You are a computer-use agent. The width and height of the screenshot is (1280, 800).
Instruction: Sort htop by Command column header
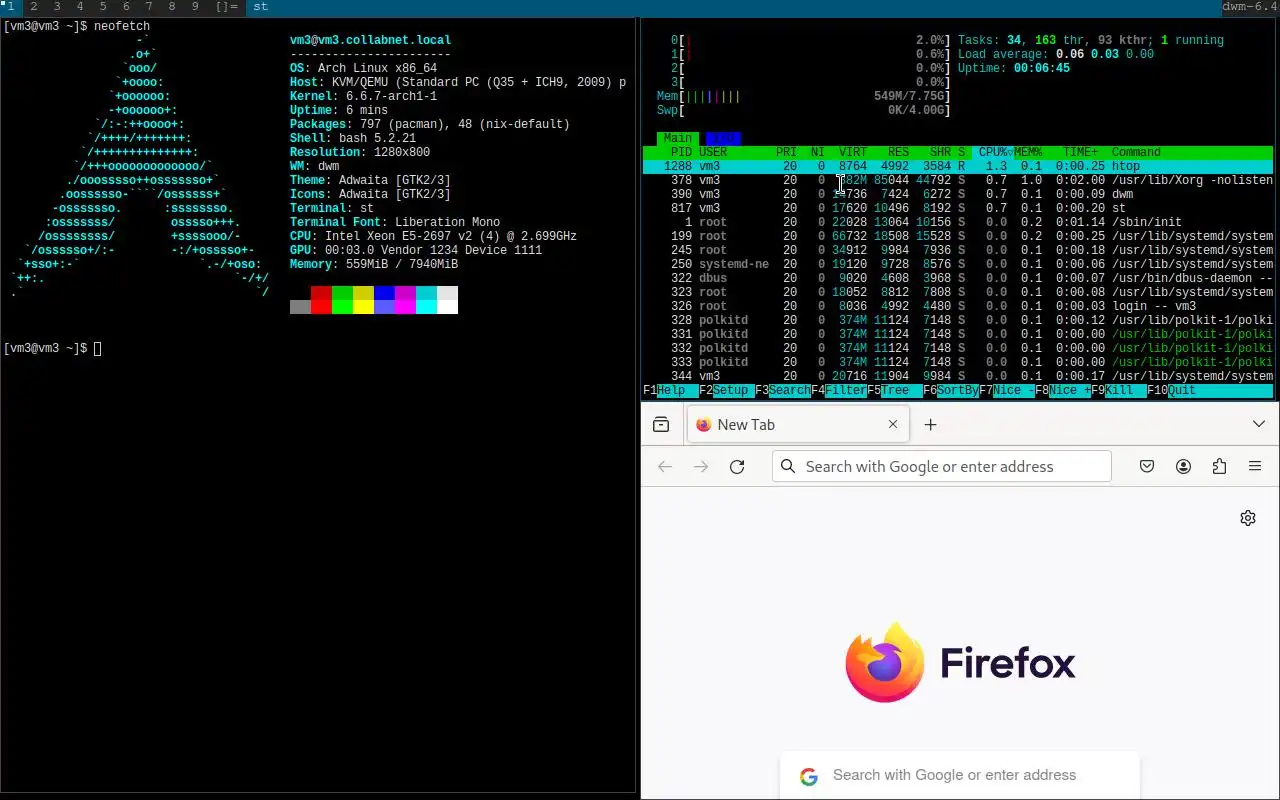pos(1136,152)
